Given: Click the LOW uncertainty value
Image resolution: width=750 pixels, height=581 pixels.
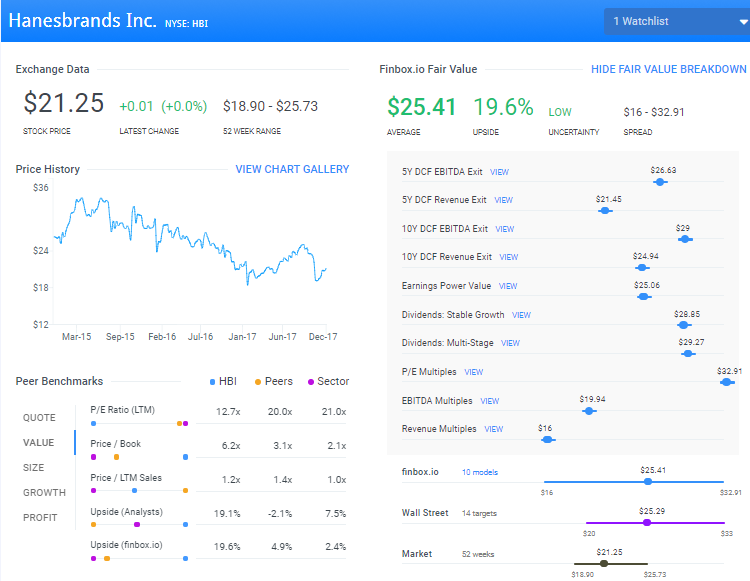Looking at the screenshot, I should [560, 112].
